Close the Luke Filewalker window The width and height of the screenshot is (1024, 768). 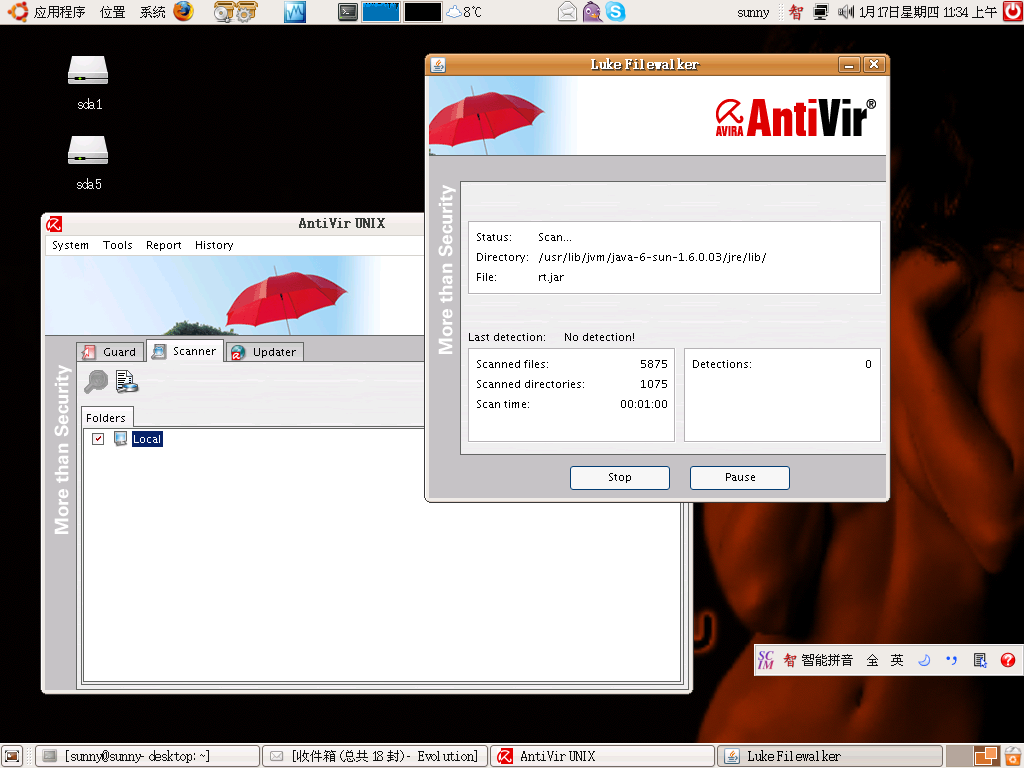click(x=874, y=65)
